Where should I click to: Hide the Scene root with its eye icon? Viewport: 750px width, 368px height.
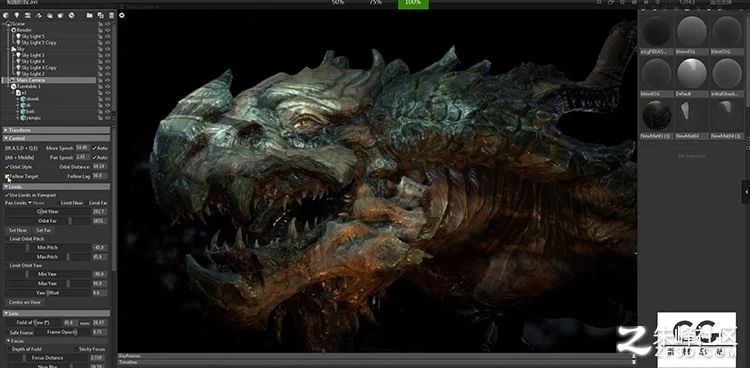pyautogui.click(x=108, y=24)
